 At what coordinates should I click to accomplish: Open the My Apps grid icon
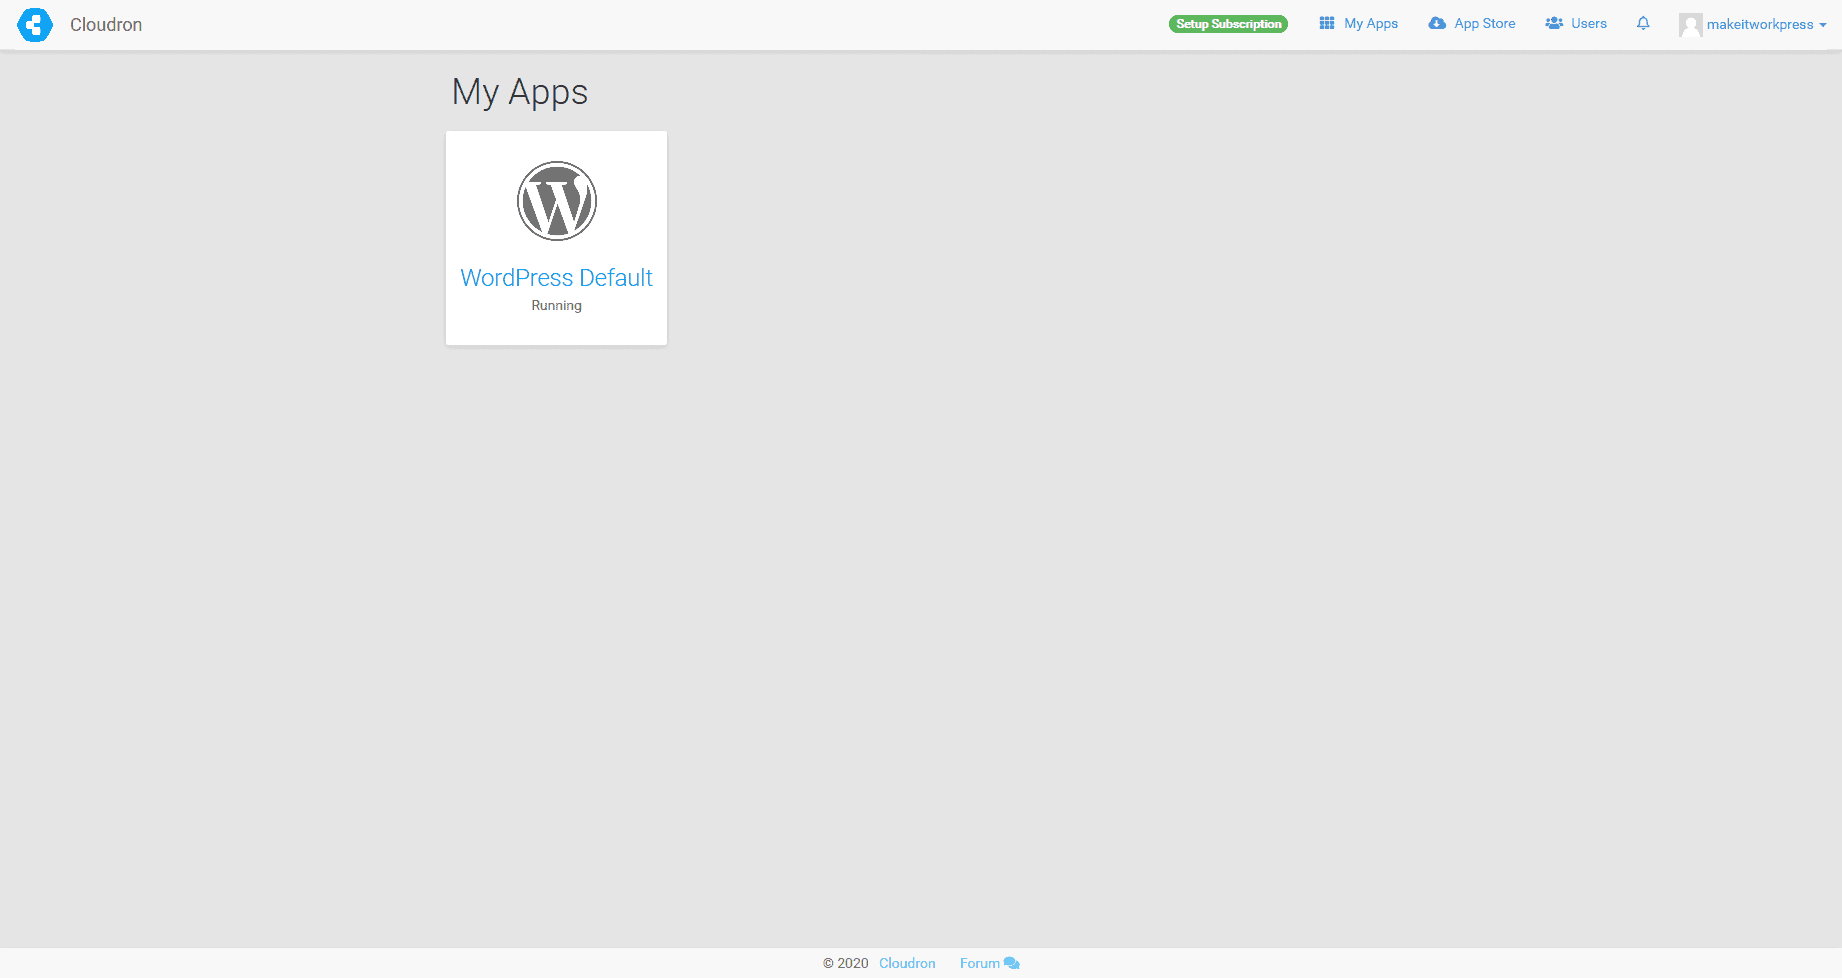click(x=1326, y=22)
